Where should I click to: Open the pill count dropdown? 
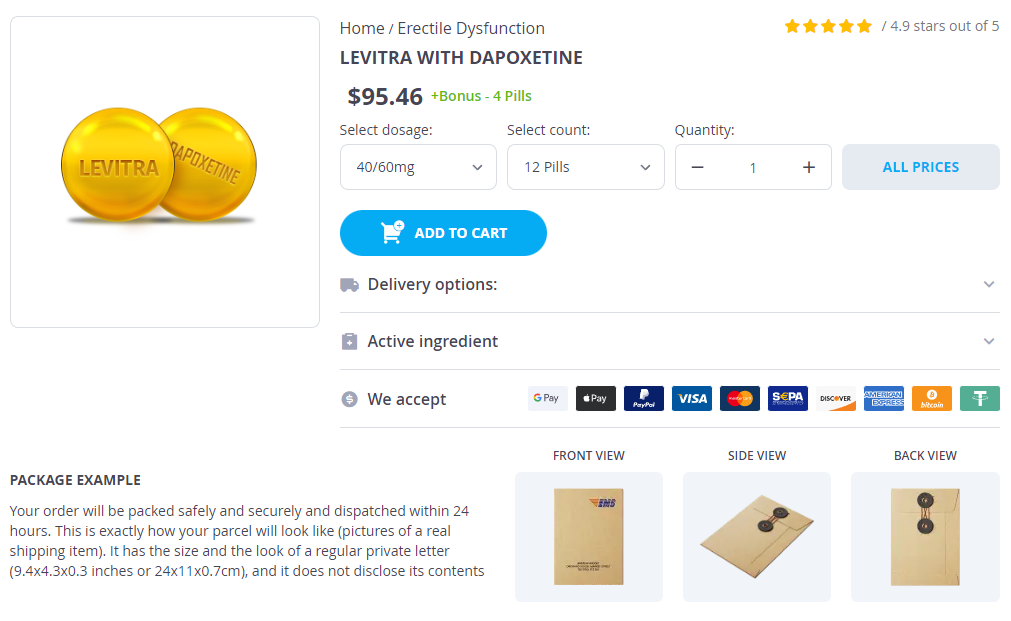pyautogui.click(x=585, y=167)
